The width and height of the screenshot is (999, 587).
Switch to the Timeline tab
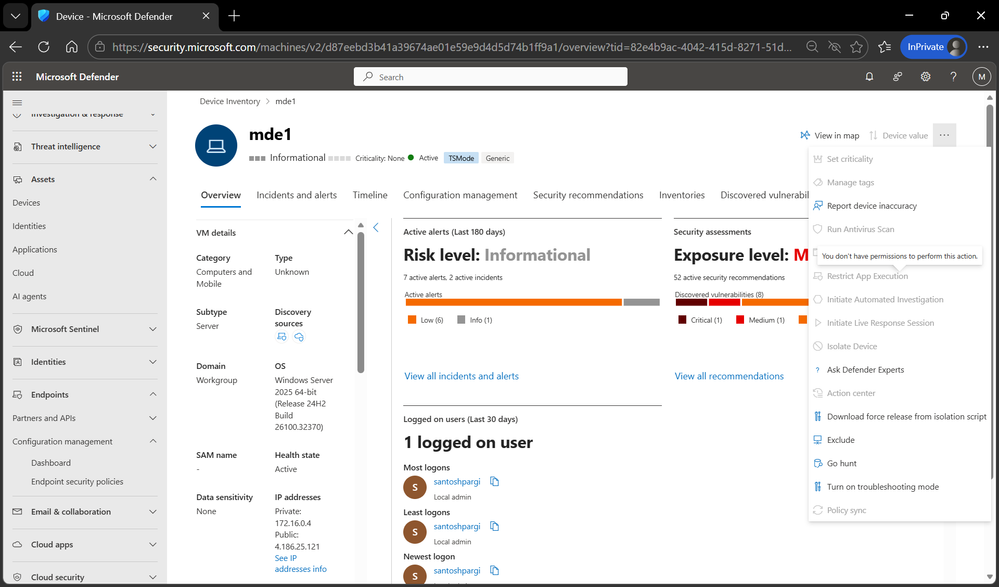(x=369, y=195)
